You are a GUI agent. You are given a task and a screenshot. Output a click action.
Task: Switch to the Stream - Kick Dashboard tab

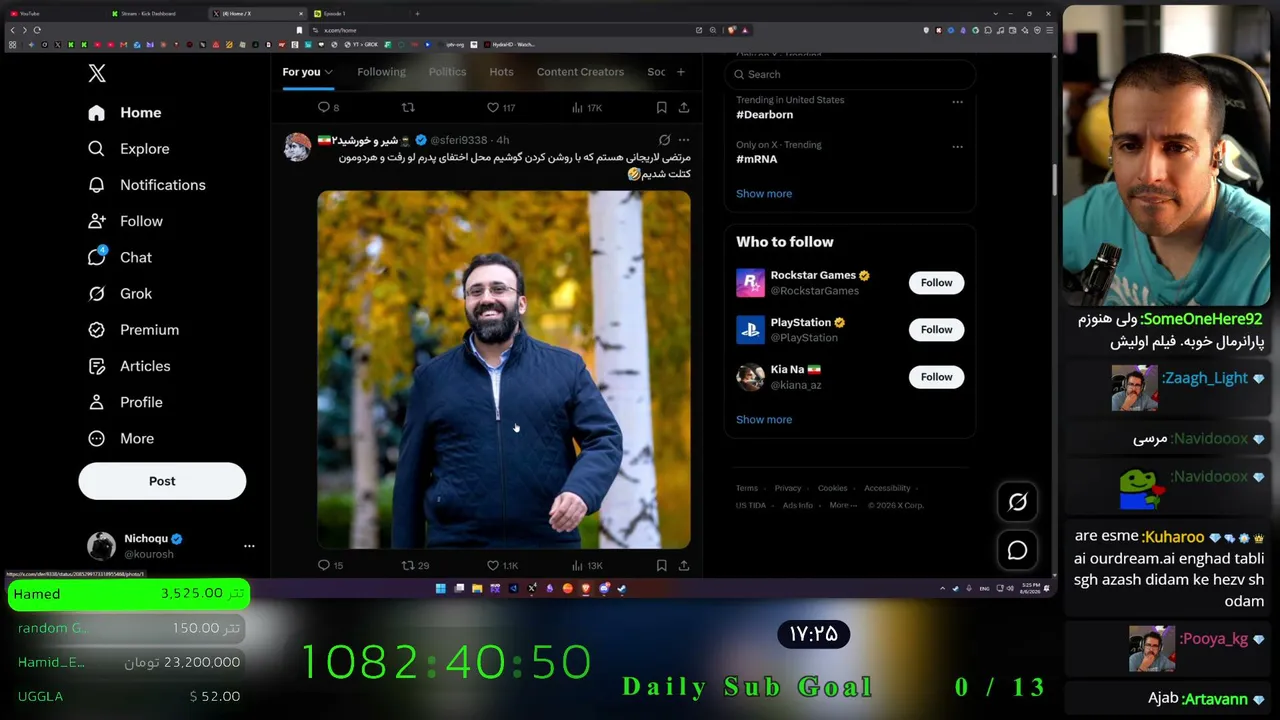(155, 13)
